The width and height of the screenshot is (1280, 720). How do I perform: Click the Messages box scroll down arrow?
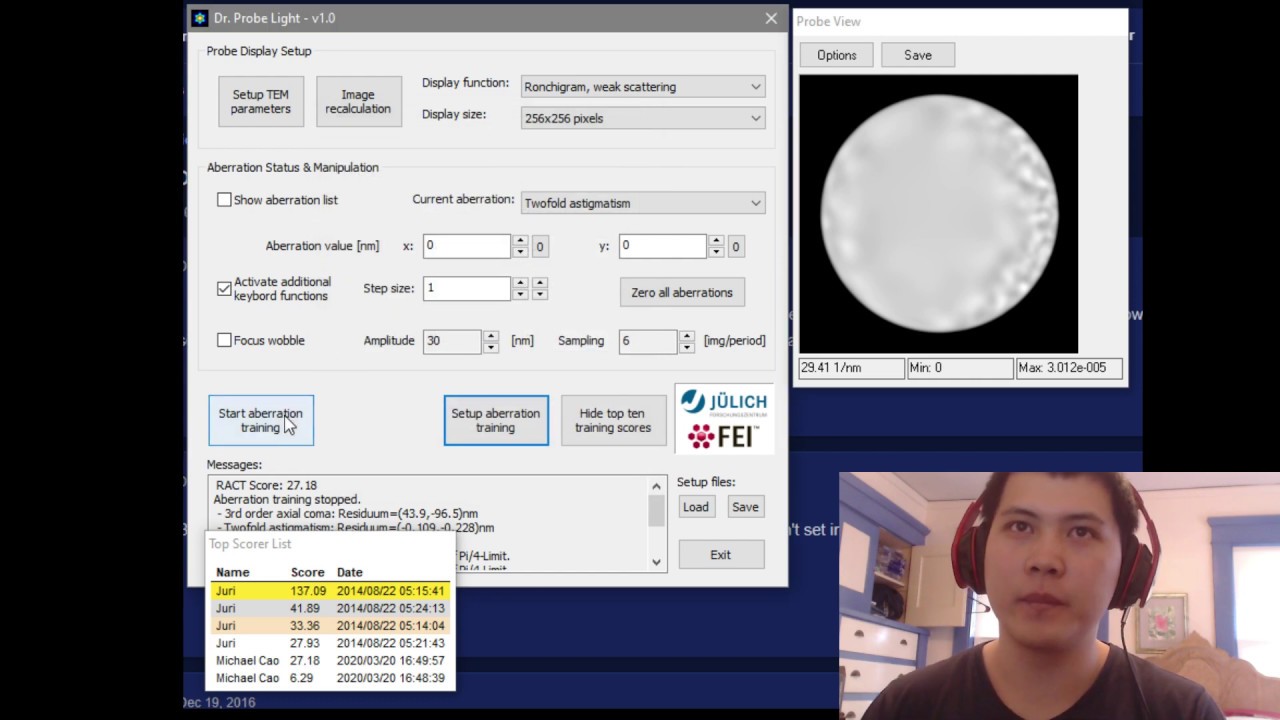click(x=656, y=562)
